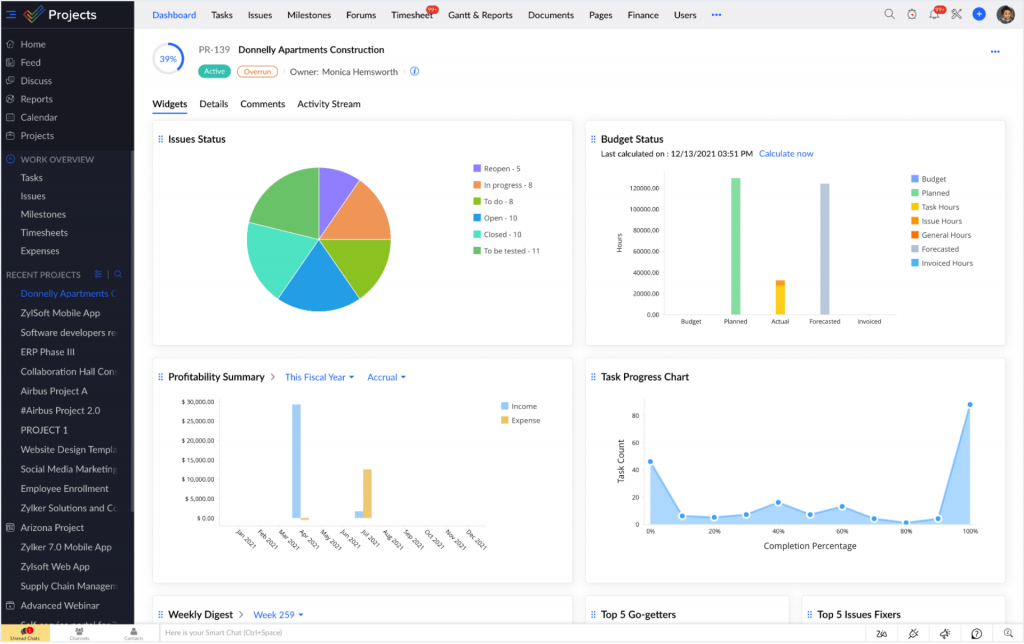Open Channels in the bottom chat bar
Image resolution: width=1024 pixels, height=644 pixels.
click(x=78, y=632)
